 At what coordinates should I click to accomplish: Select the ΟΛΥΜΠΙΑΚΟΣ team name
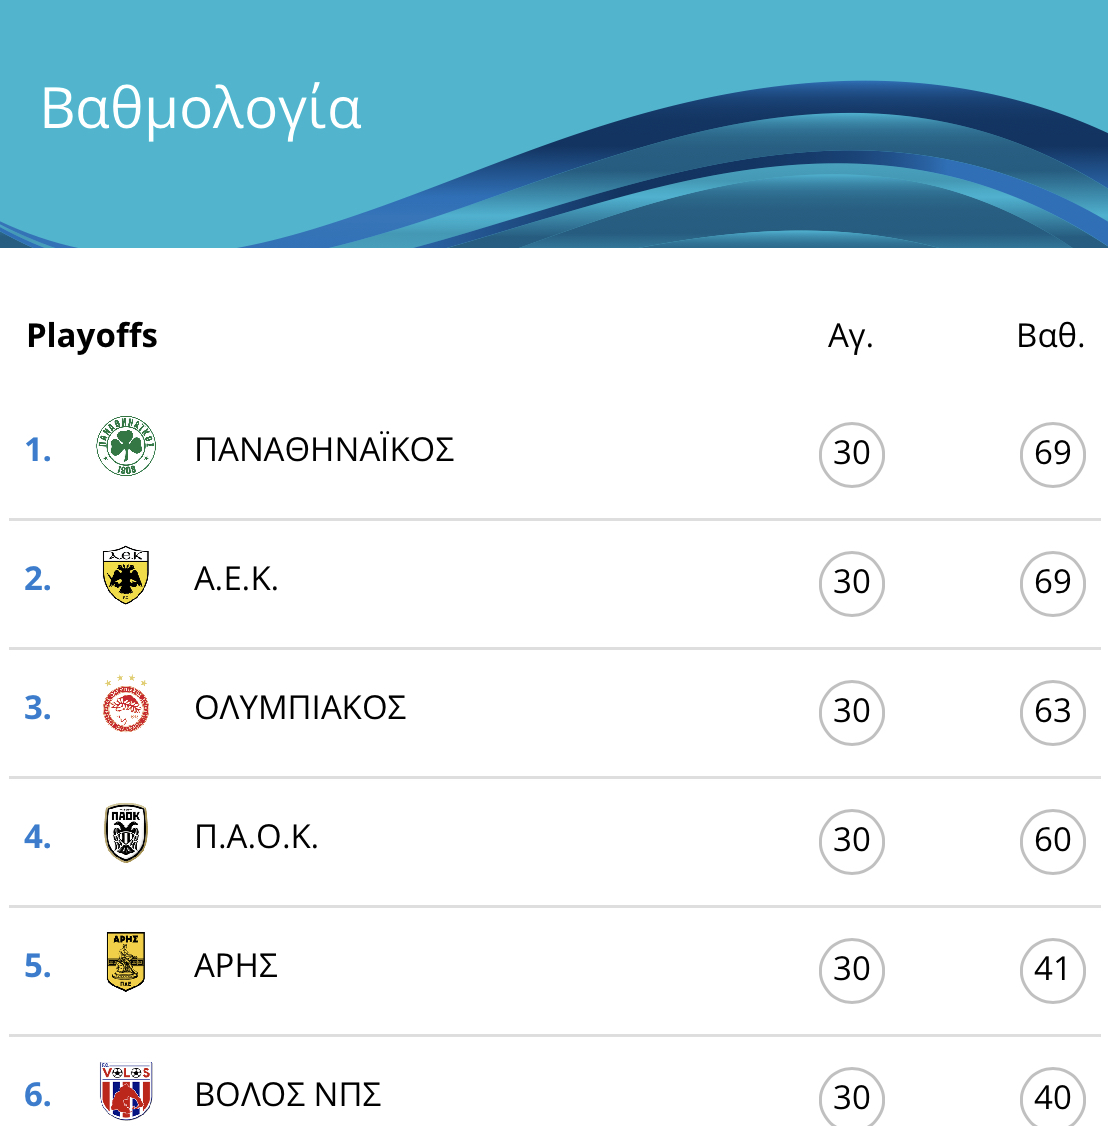pos(300,708)
